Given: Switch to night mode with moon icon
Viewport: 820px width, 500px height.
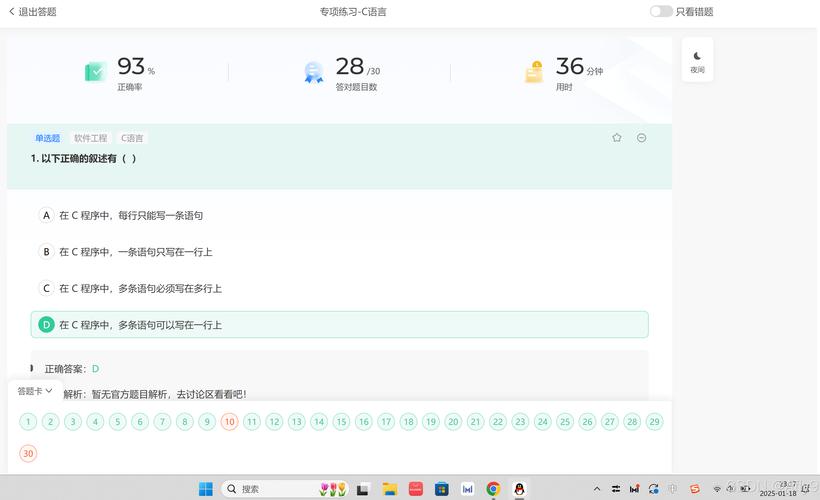Looking at the screenshot, I should click(x=697, y=61).
